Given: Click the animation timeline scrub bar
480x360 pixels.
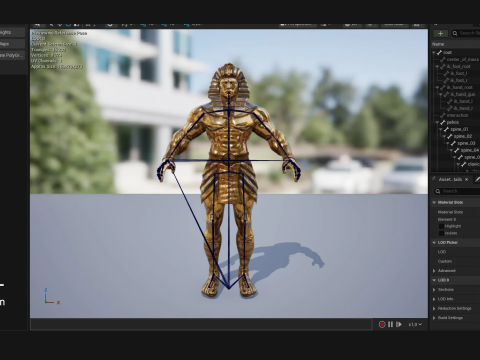Looking at the screenshot, I should click(201, 324).
